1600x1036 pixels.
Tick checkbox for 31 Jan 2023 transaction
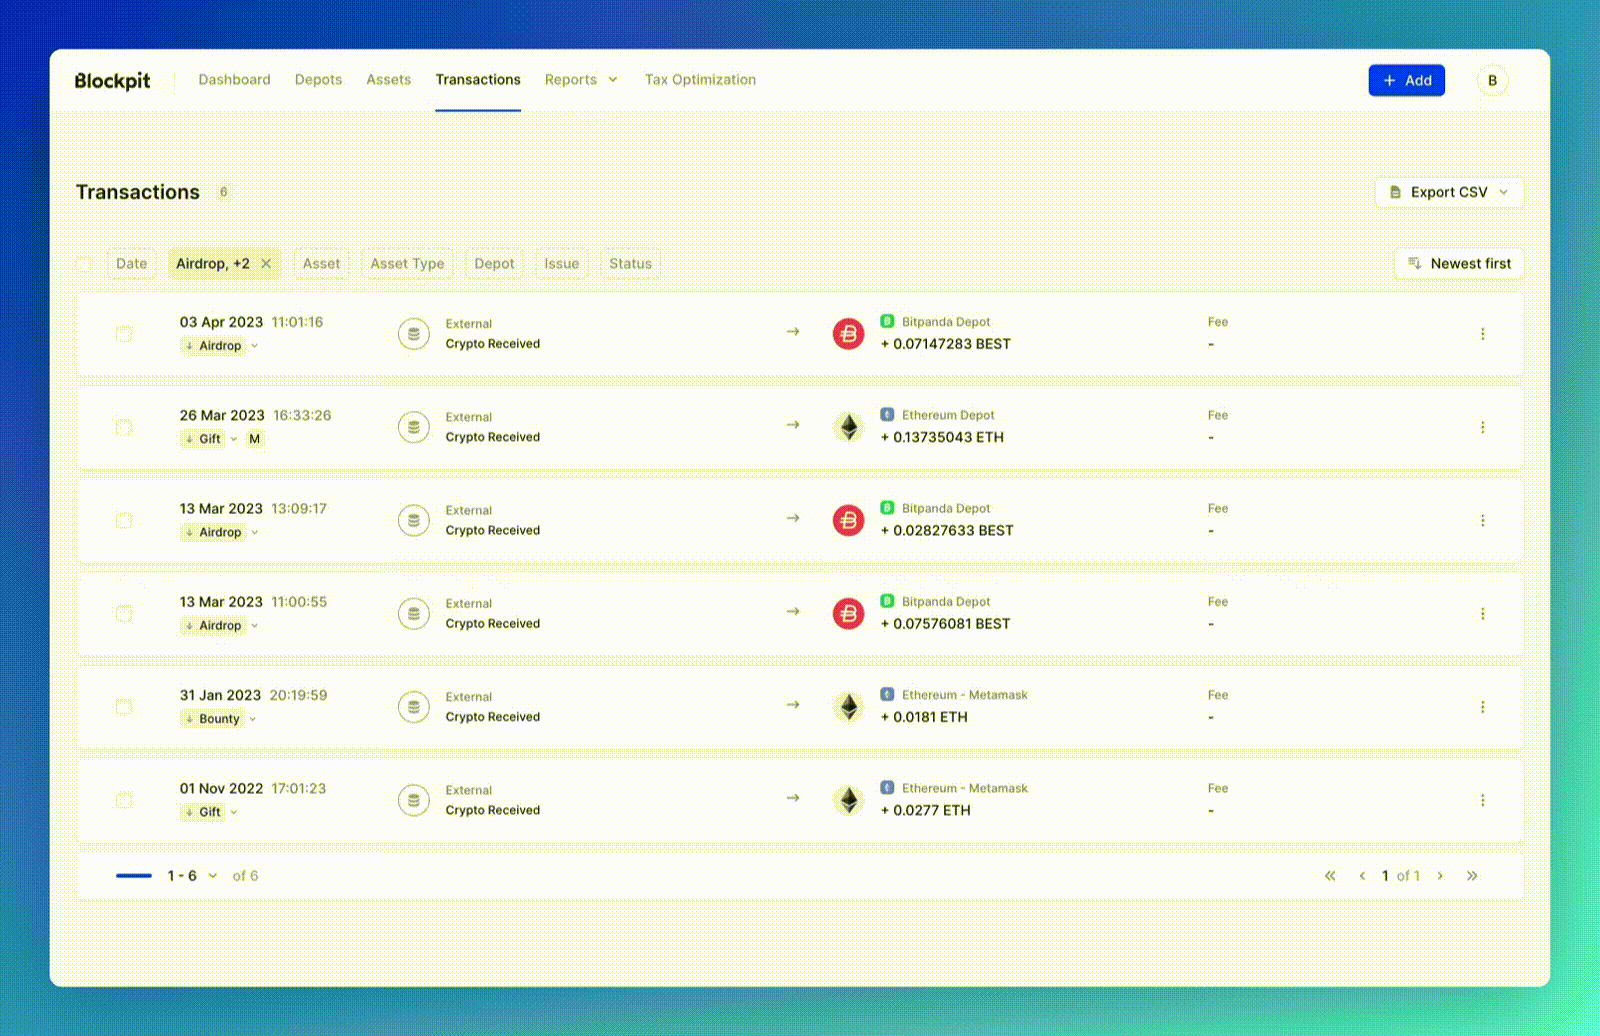[x=124, y=707]
